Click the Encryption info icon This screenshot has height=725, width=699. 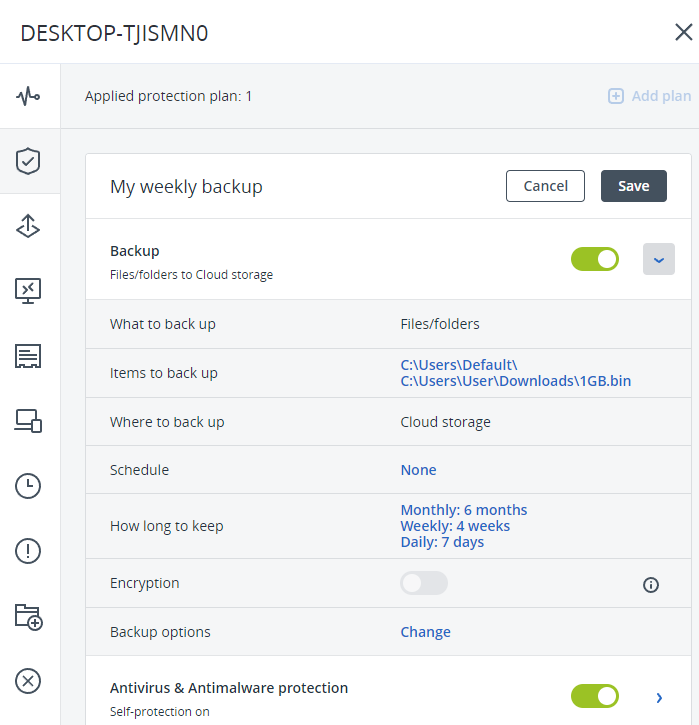click(651, 585)
